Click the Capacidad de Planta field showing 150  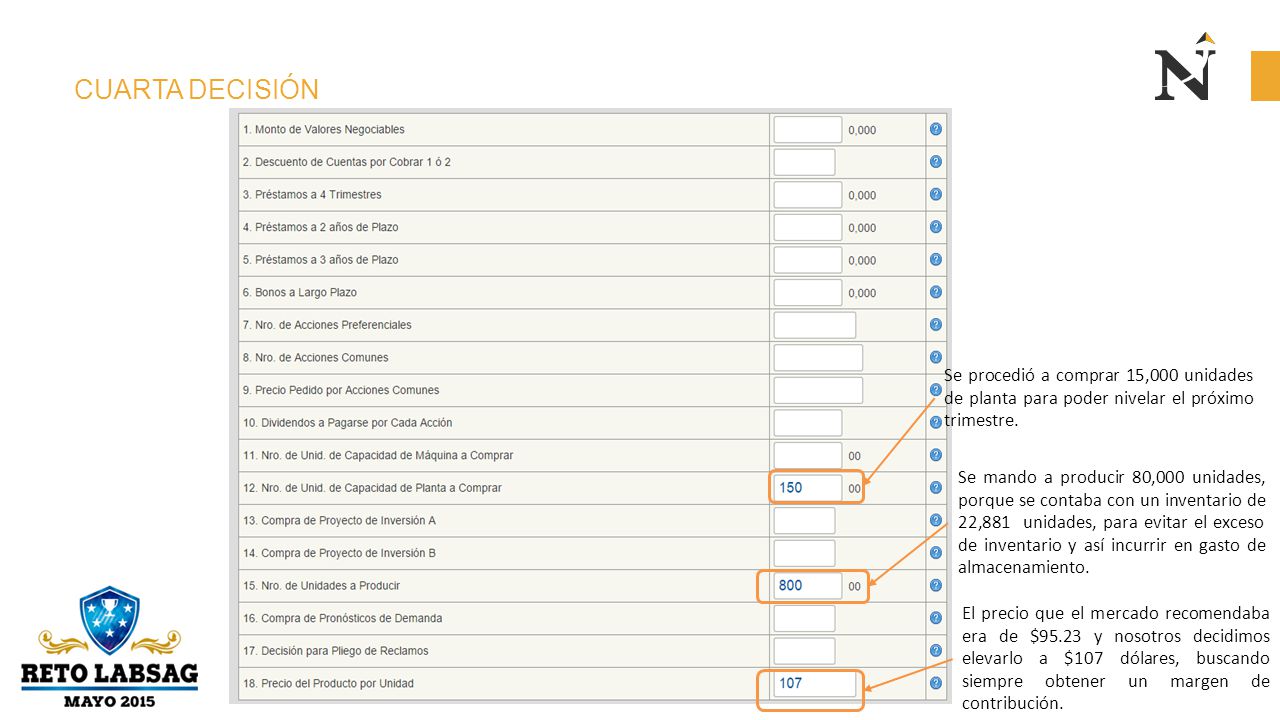pos(808,488)
